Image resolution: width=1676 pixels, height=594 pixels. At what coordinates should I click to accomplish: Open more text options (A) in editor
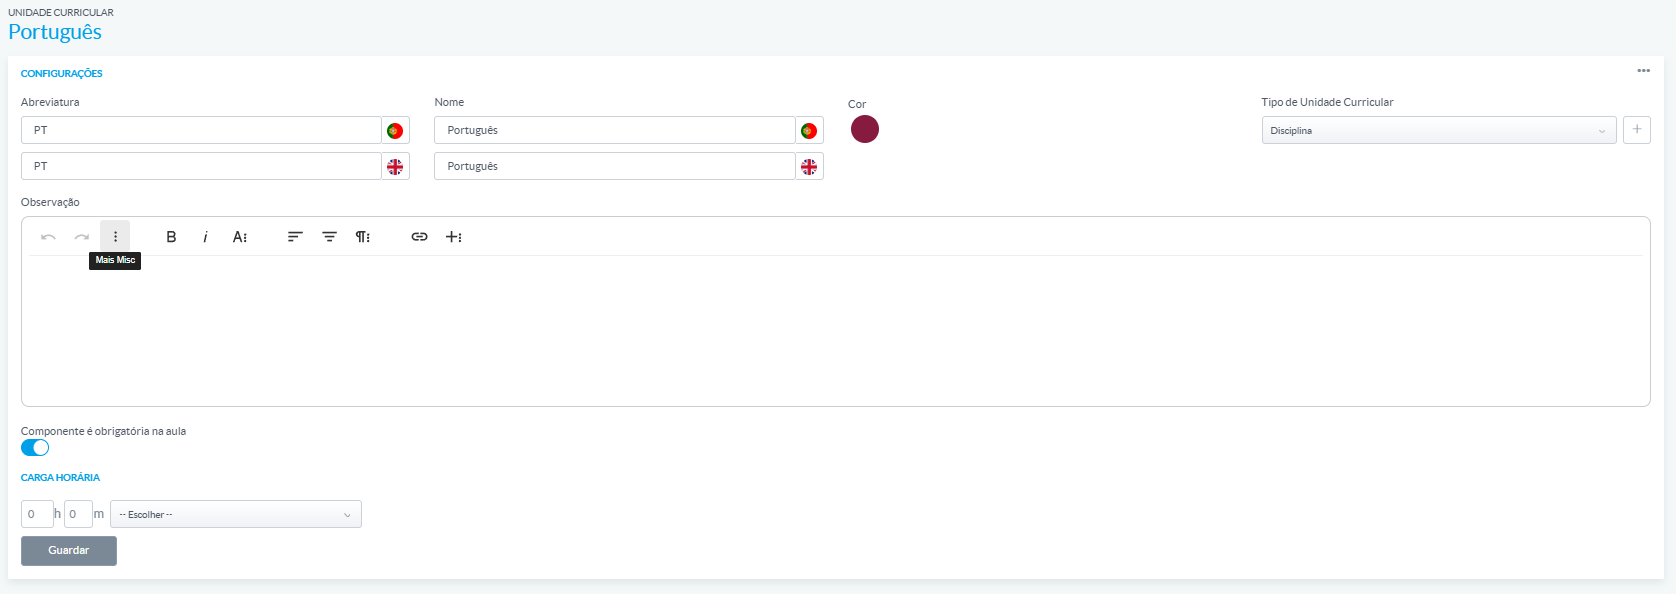pos(240,237)
